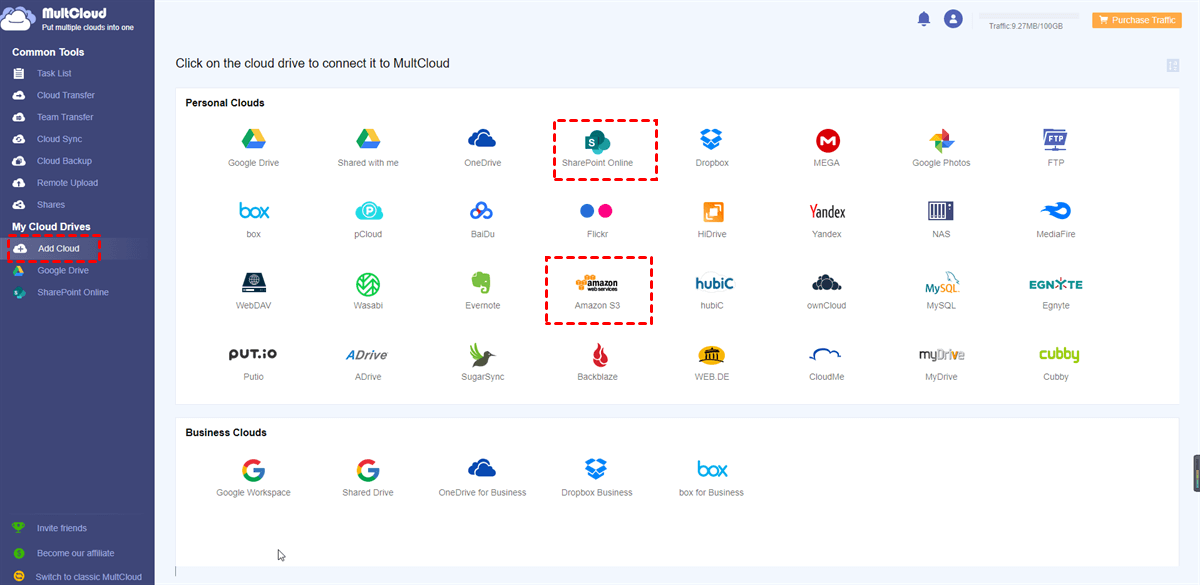This screenshot has height=585, width=1200.
Task: Select box for Business icon
Action: pos(712,478)
